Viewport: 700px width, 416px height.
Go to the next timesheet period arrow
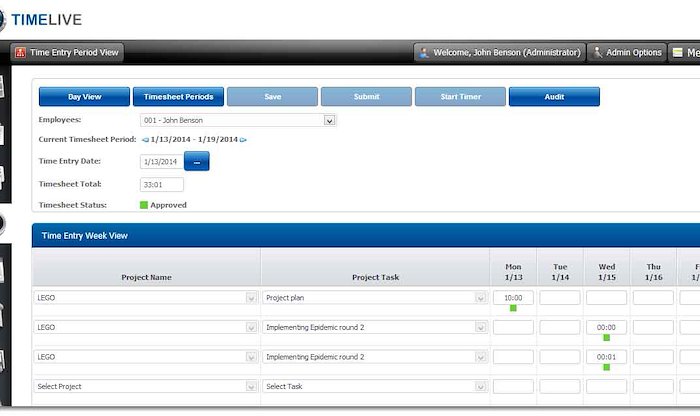[243, 140]
